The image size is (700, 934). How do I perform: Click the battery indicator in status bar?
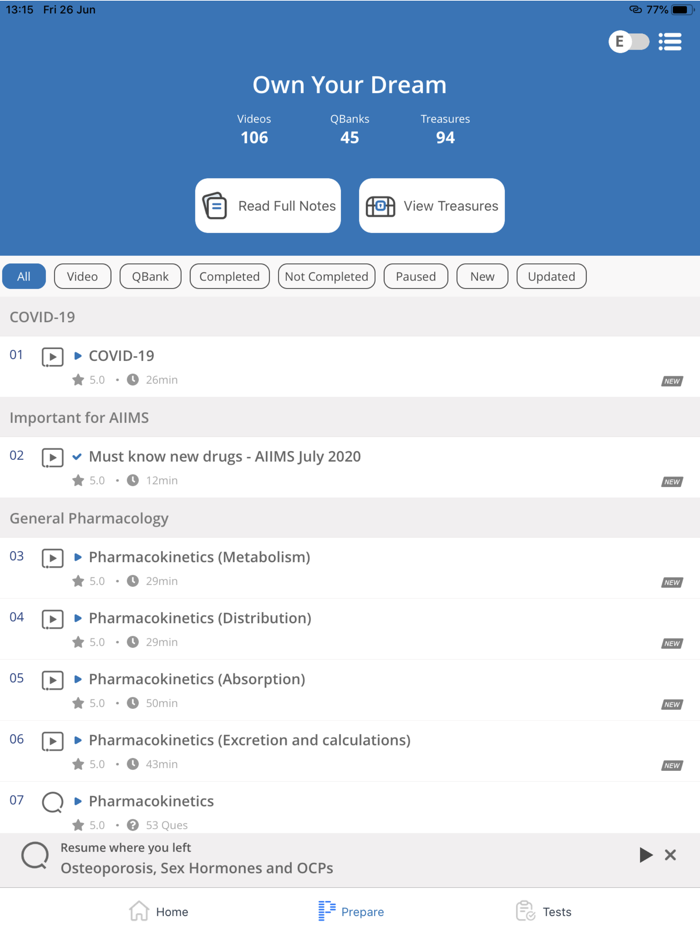point(682,10)
